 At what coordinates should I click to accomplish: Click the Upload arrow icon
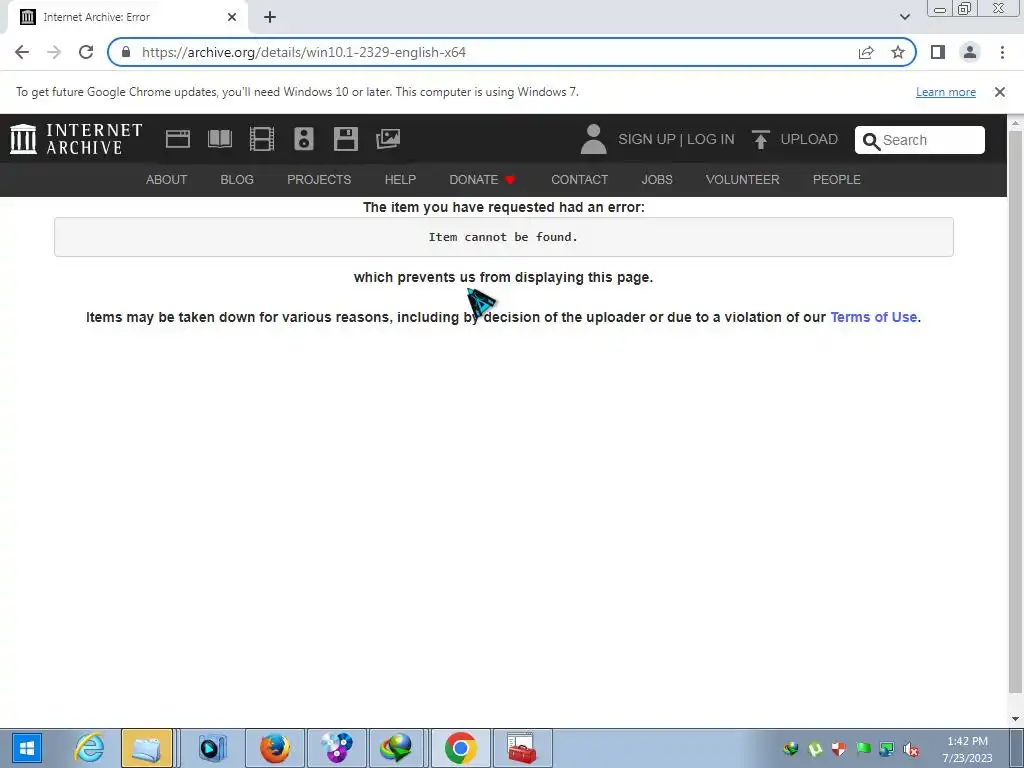760,139
